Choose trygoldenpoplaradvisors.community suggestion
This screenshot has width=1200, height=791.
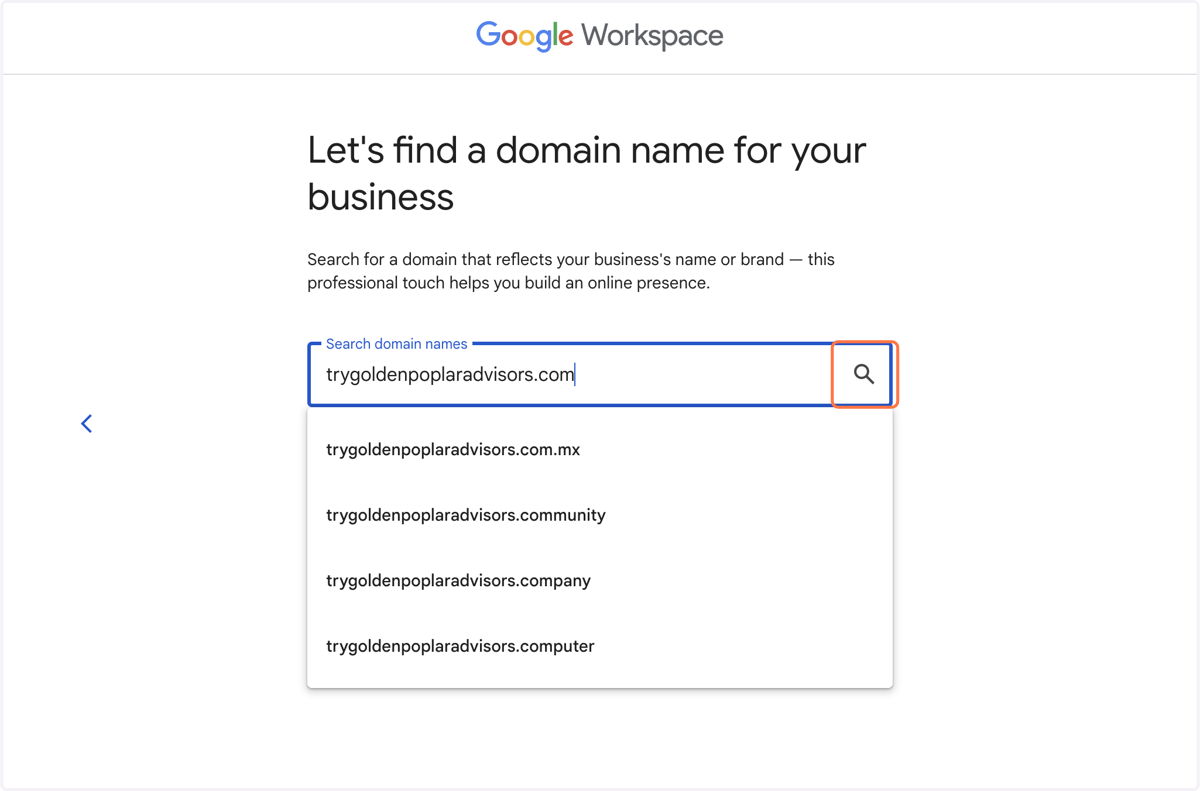pyautogui.click(x=600, y=515)
